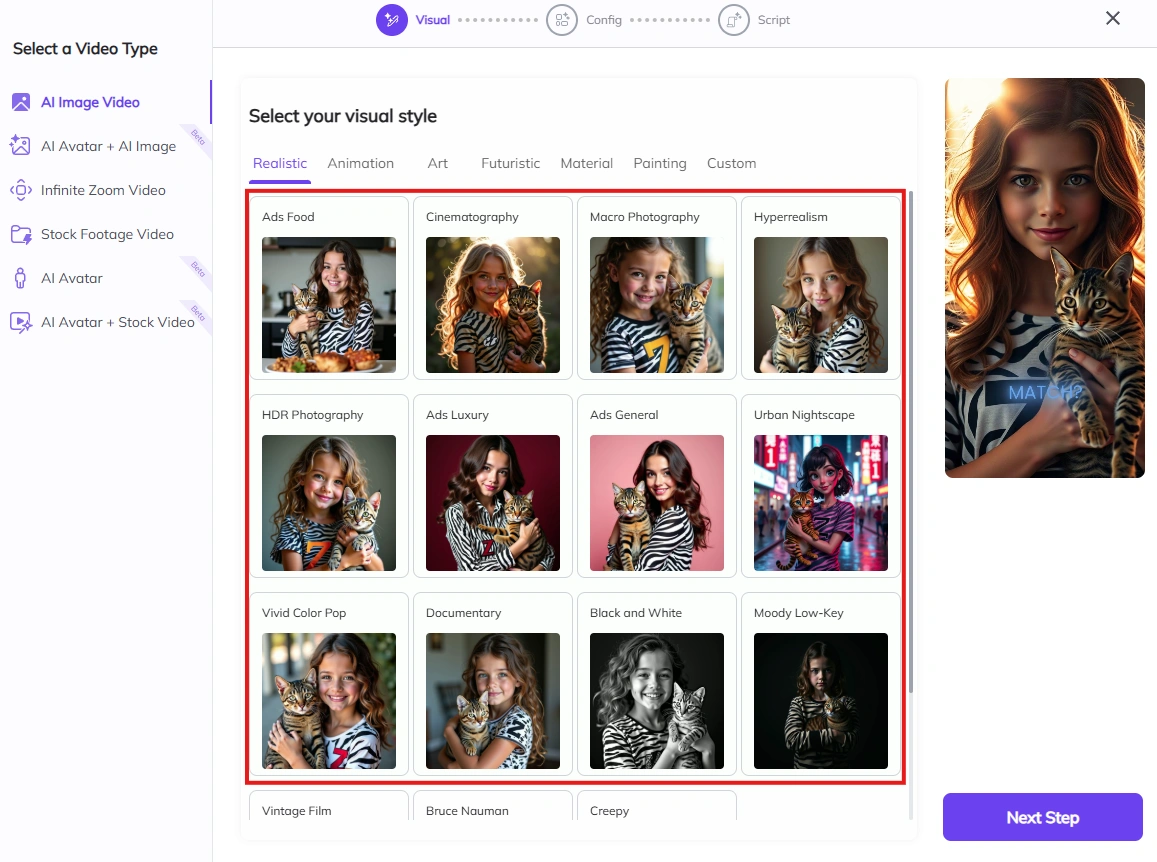Select the Black and White thumbnail

[x=657, y=701]
